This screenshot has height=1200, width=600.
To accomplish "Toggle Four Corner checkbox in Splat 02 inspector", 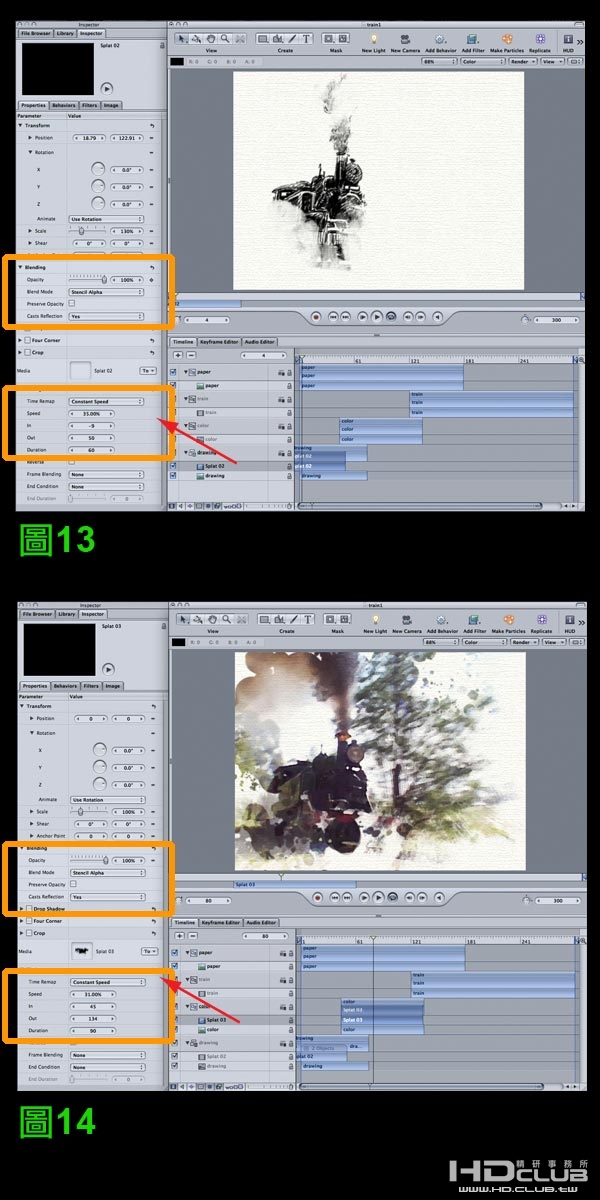I will click(x=28, y=340).
